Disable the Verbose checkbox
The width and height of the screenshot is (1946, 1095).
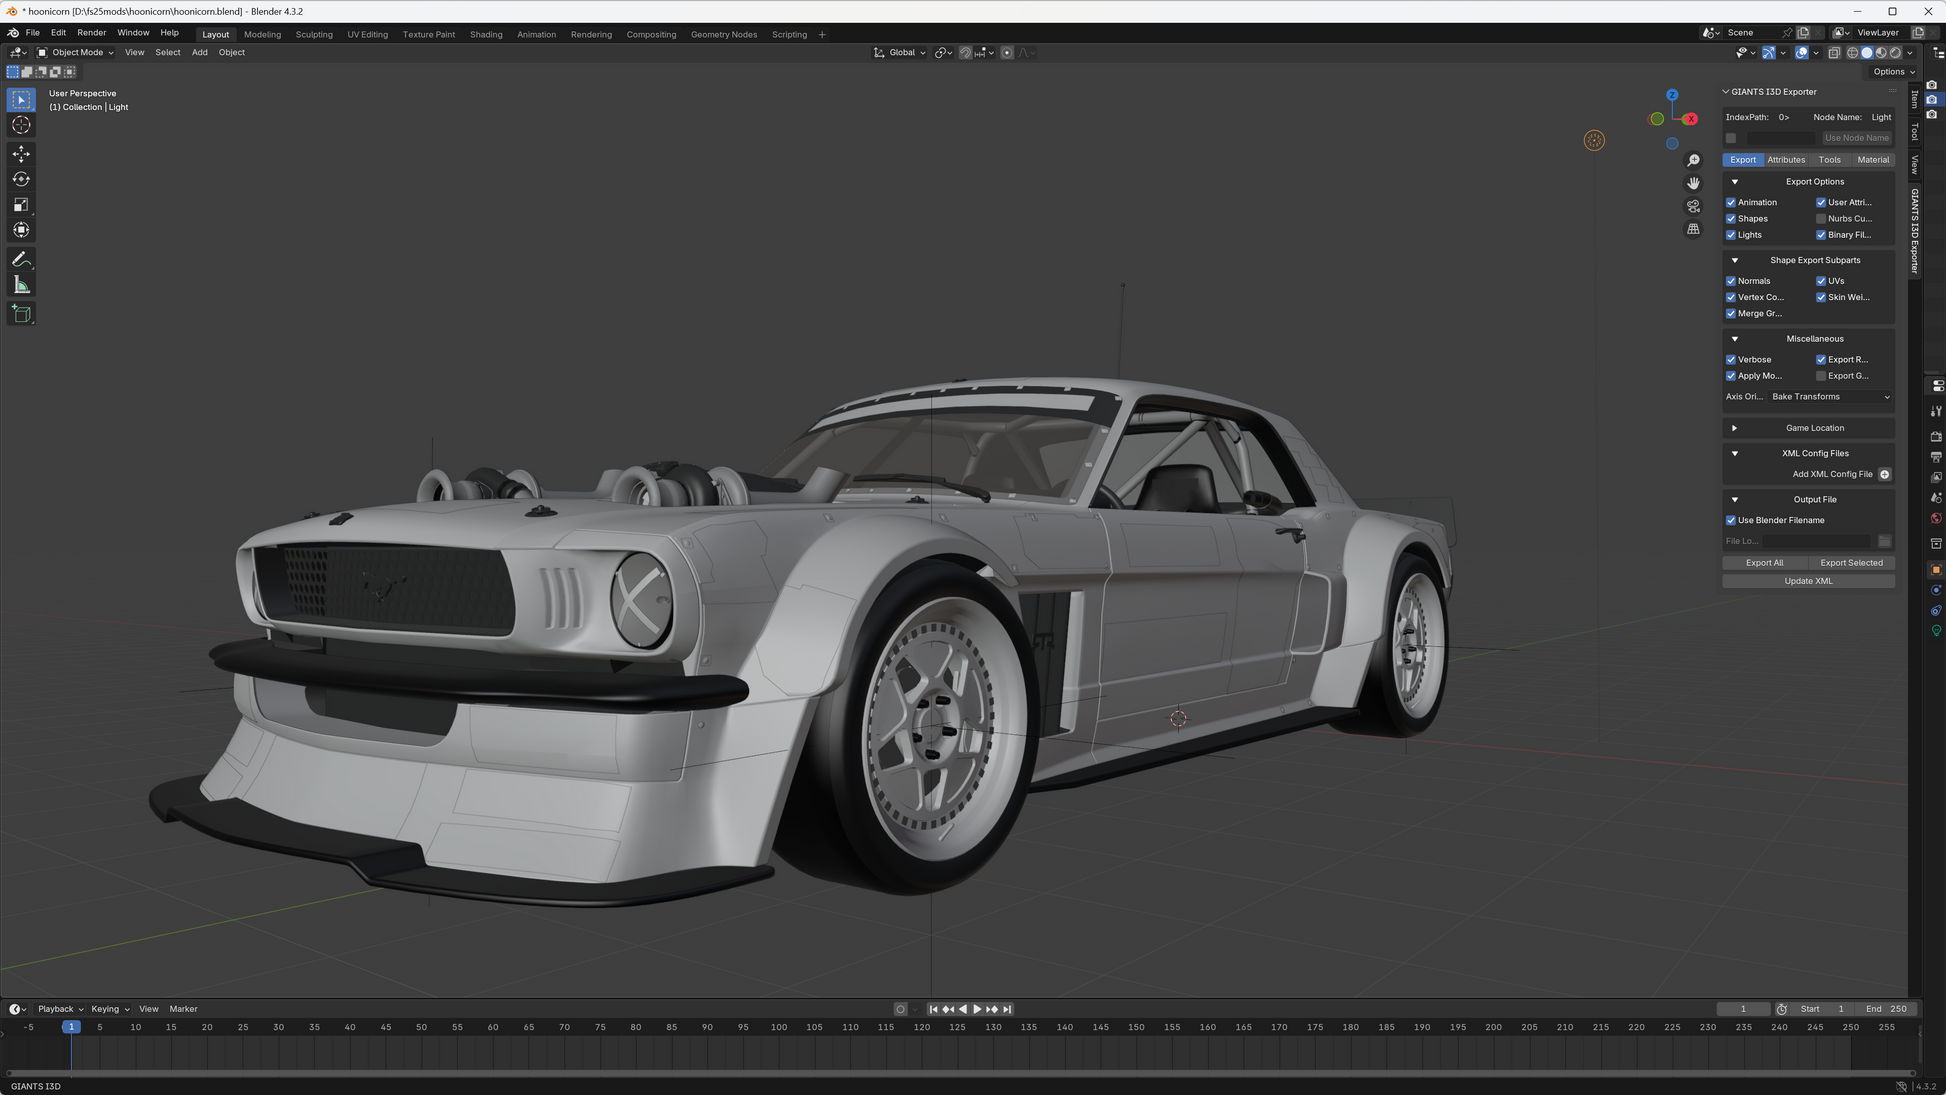tap(1731, 360)
